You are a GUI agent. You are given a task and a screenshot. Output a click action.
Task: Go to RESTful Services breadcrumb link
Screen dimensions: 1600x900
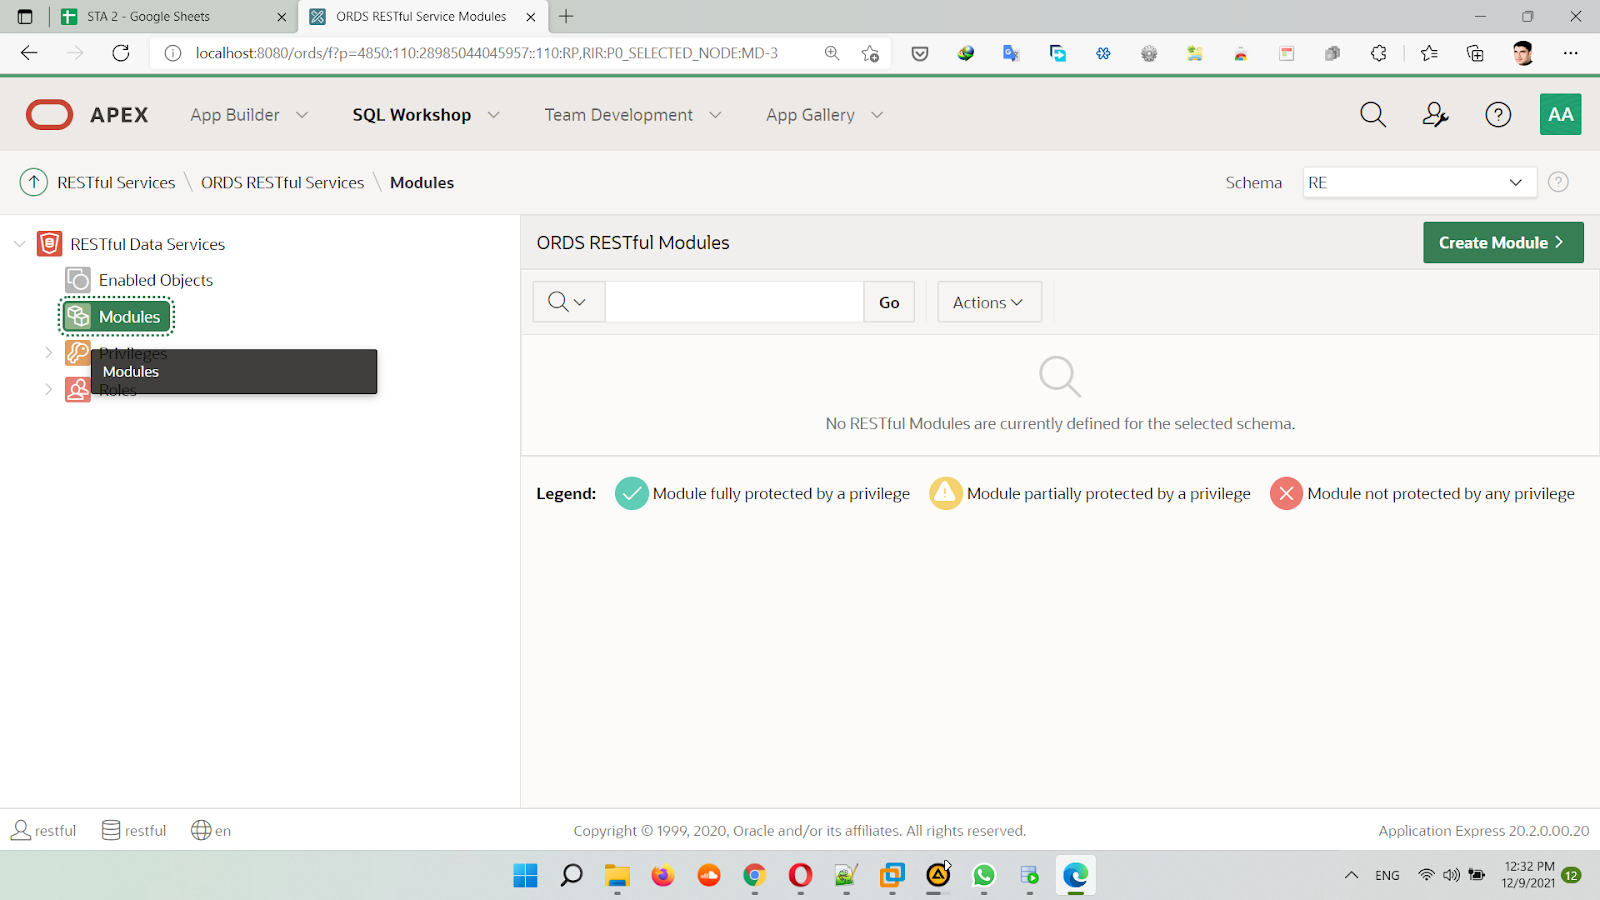116,182
